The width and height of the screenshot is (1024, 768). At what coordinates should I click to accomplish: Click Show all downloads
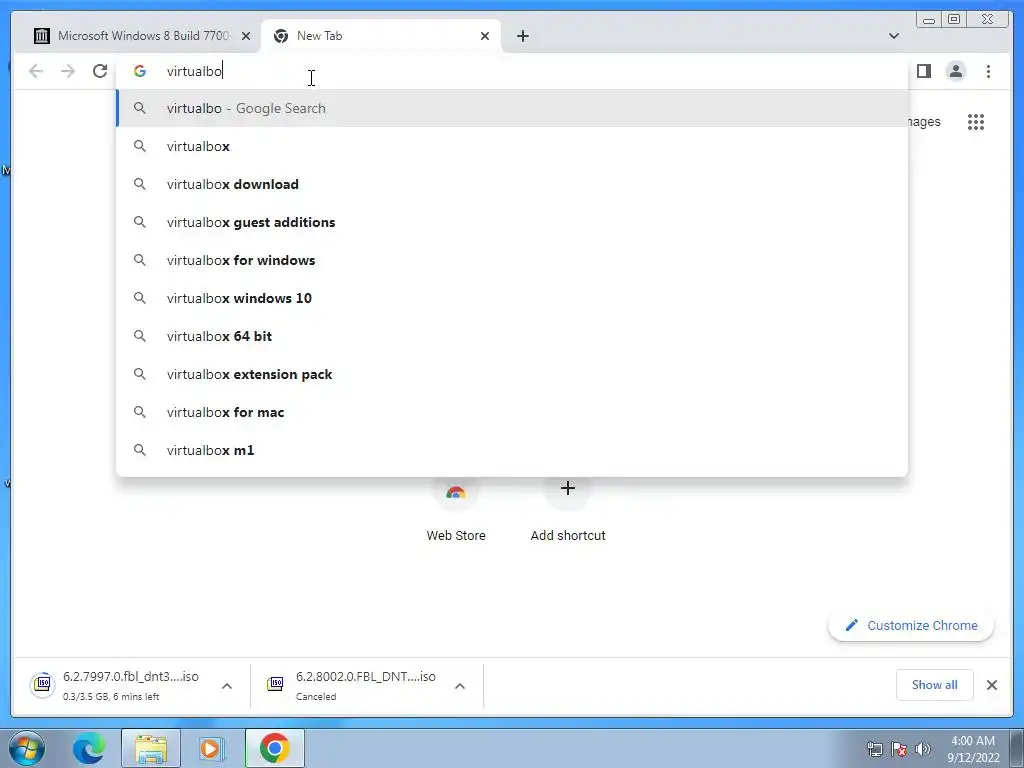tap(935, 685)
